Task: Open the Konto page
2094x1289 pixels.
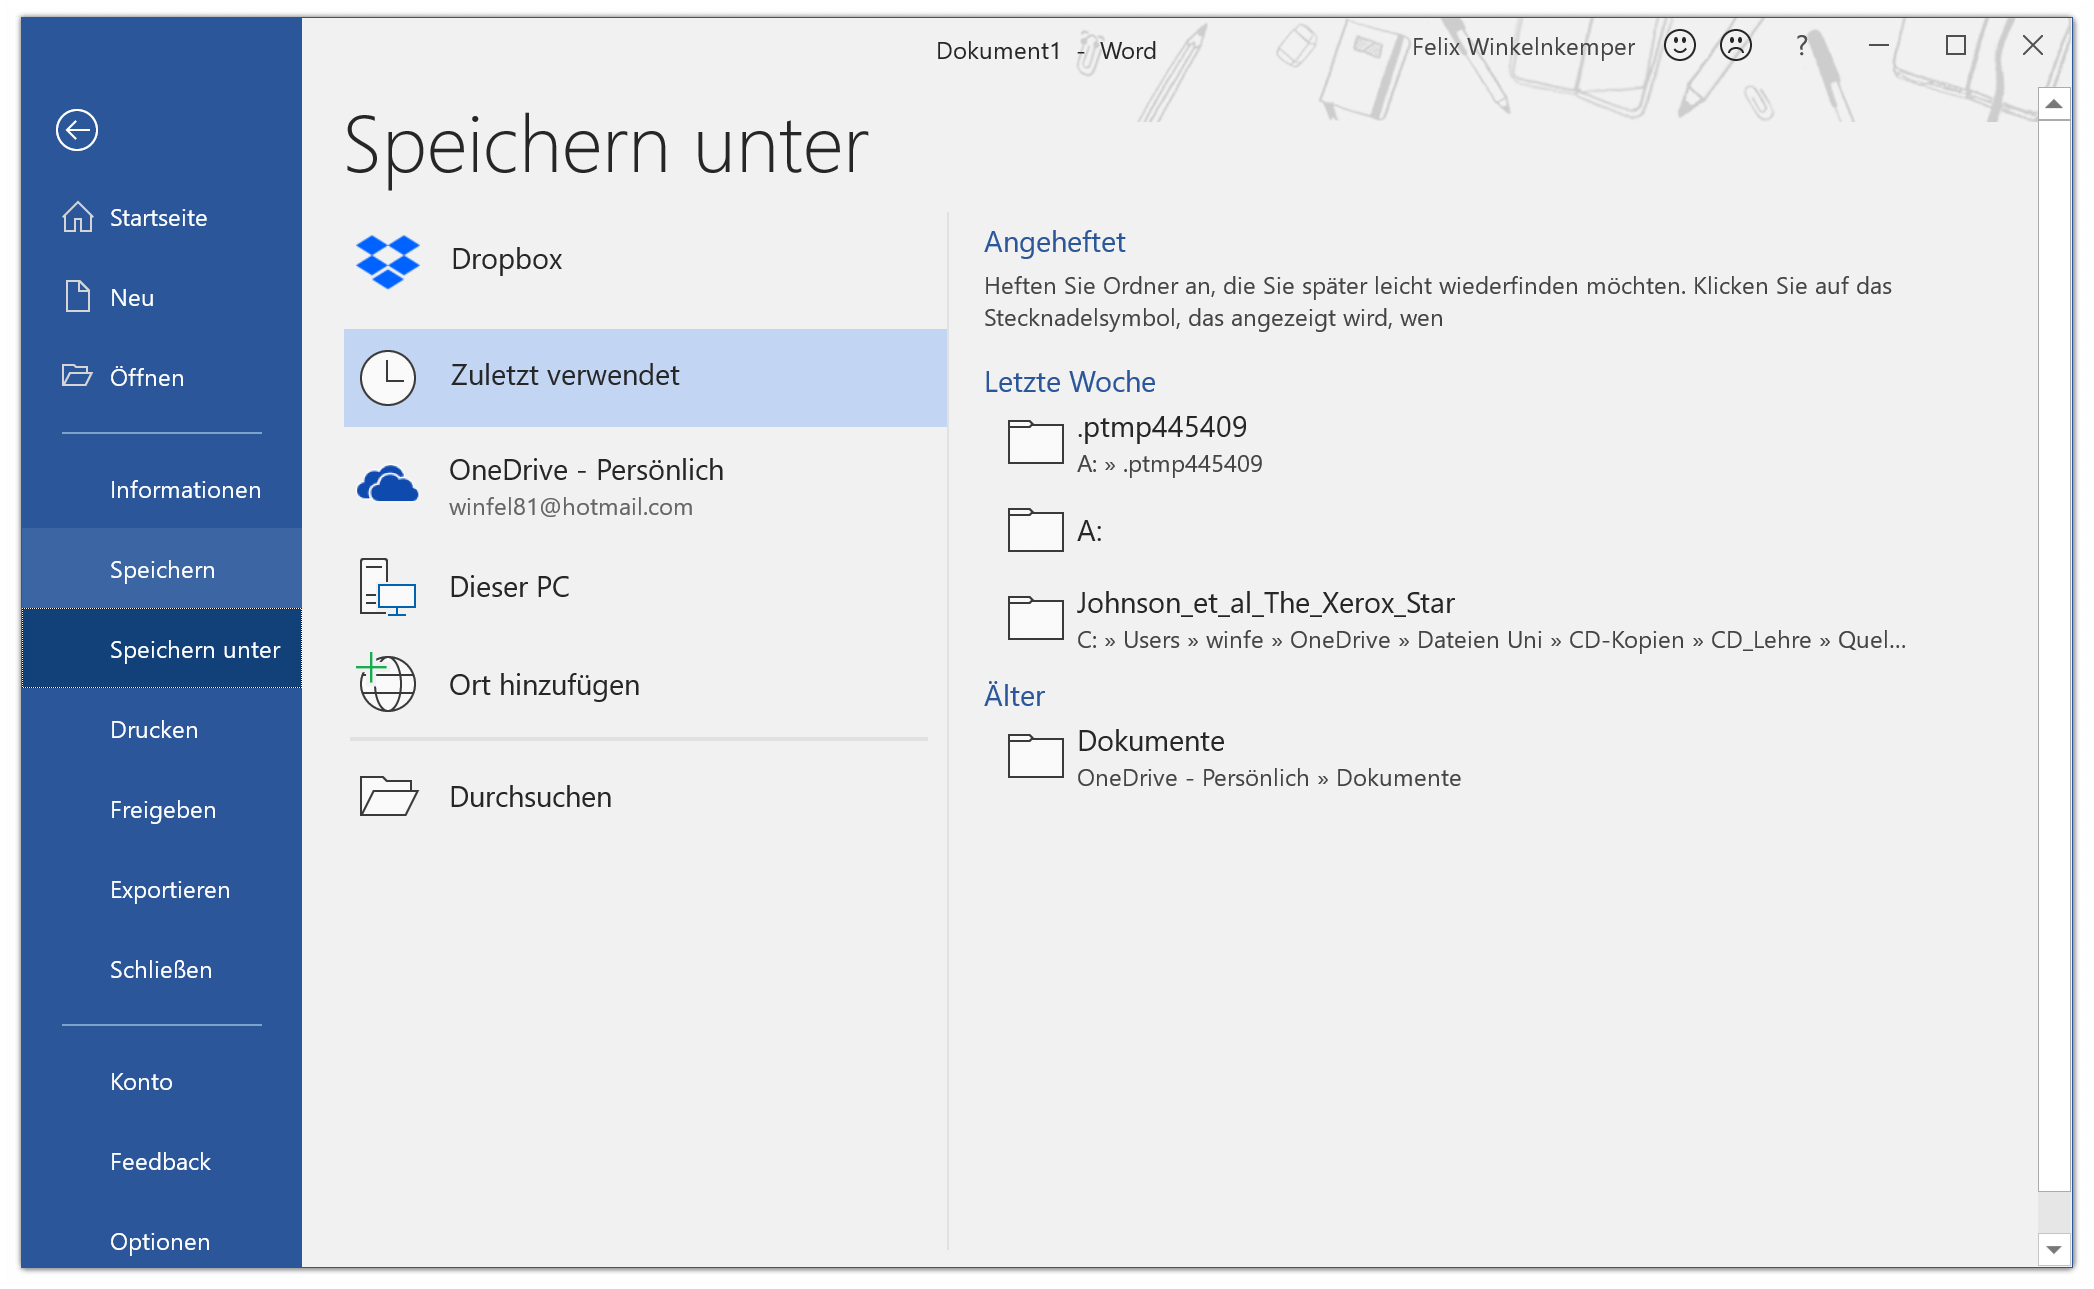Action: [142, 1081]
